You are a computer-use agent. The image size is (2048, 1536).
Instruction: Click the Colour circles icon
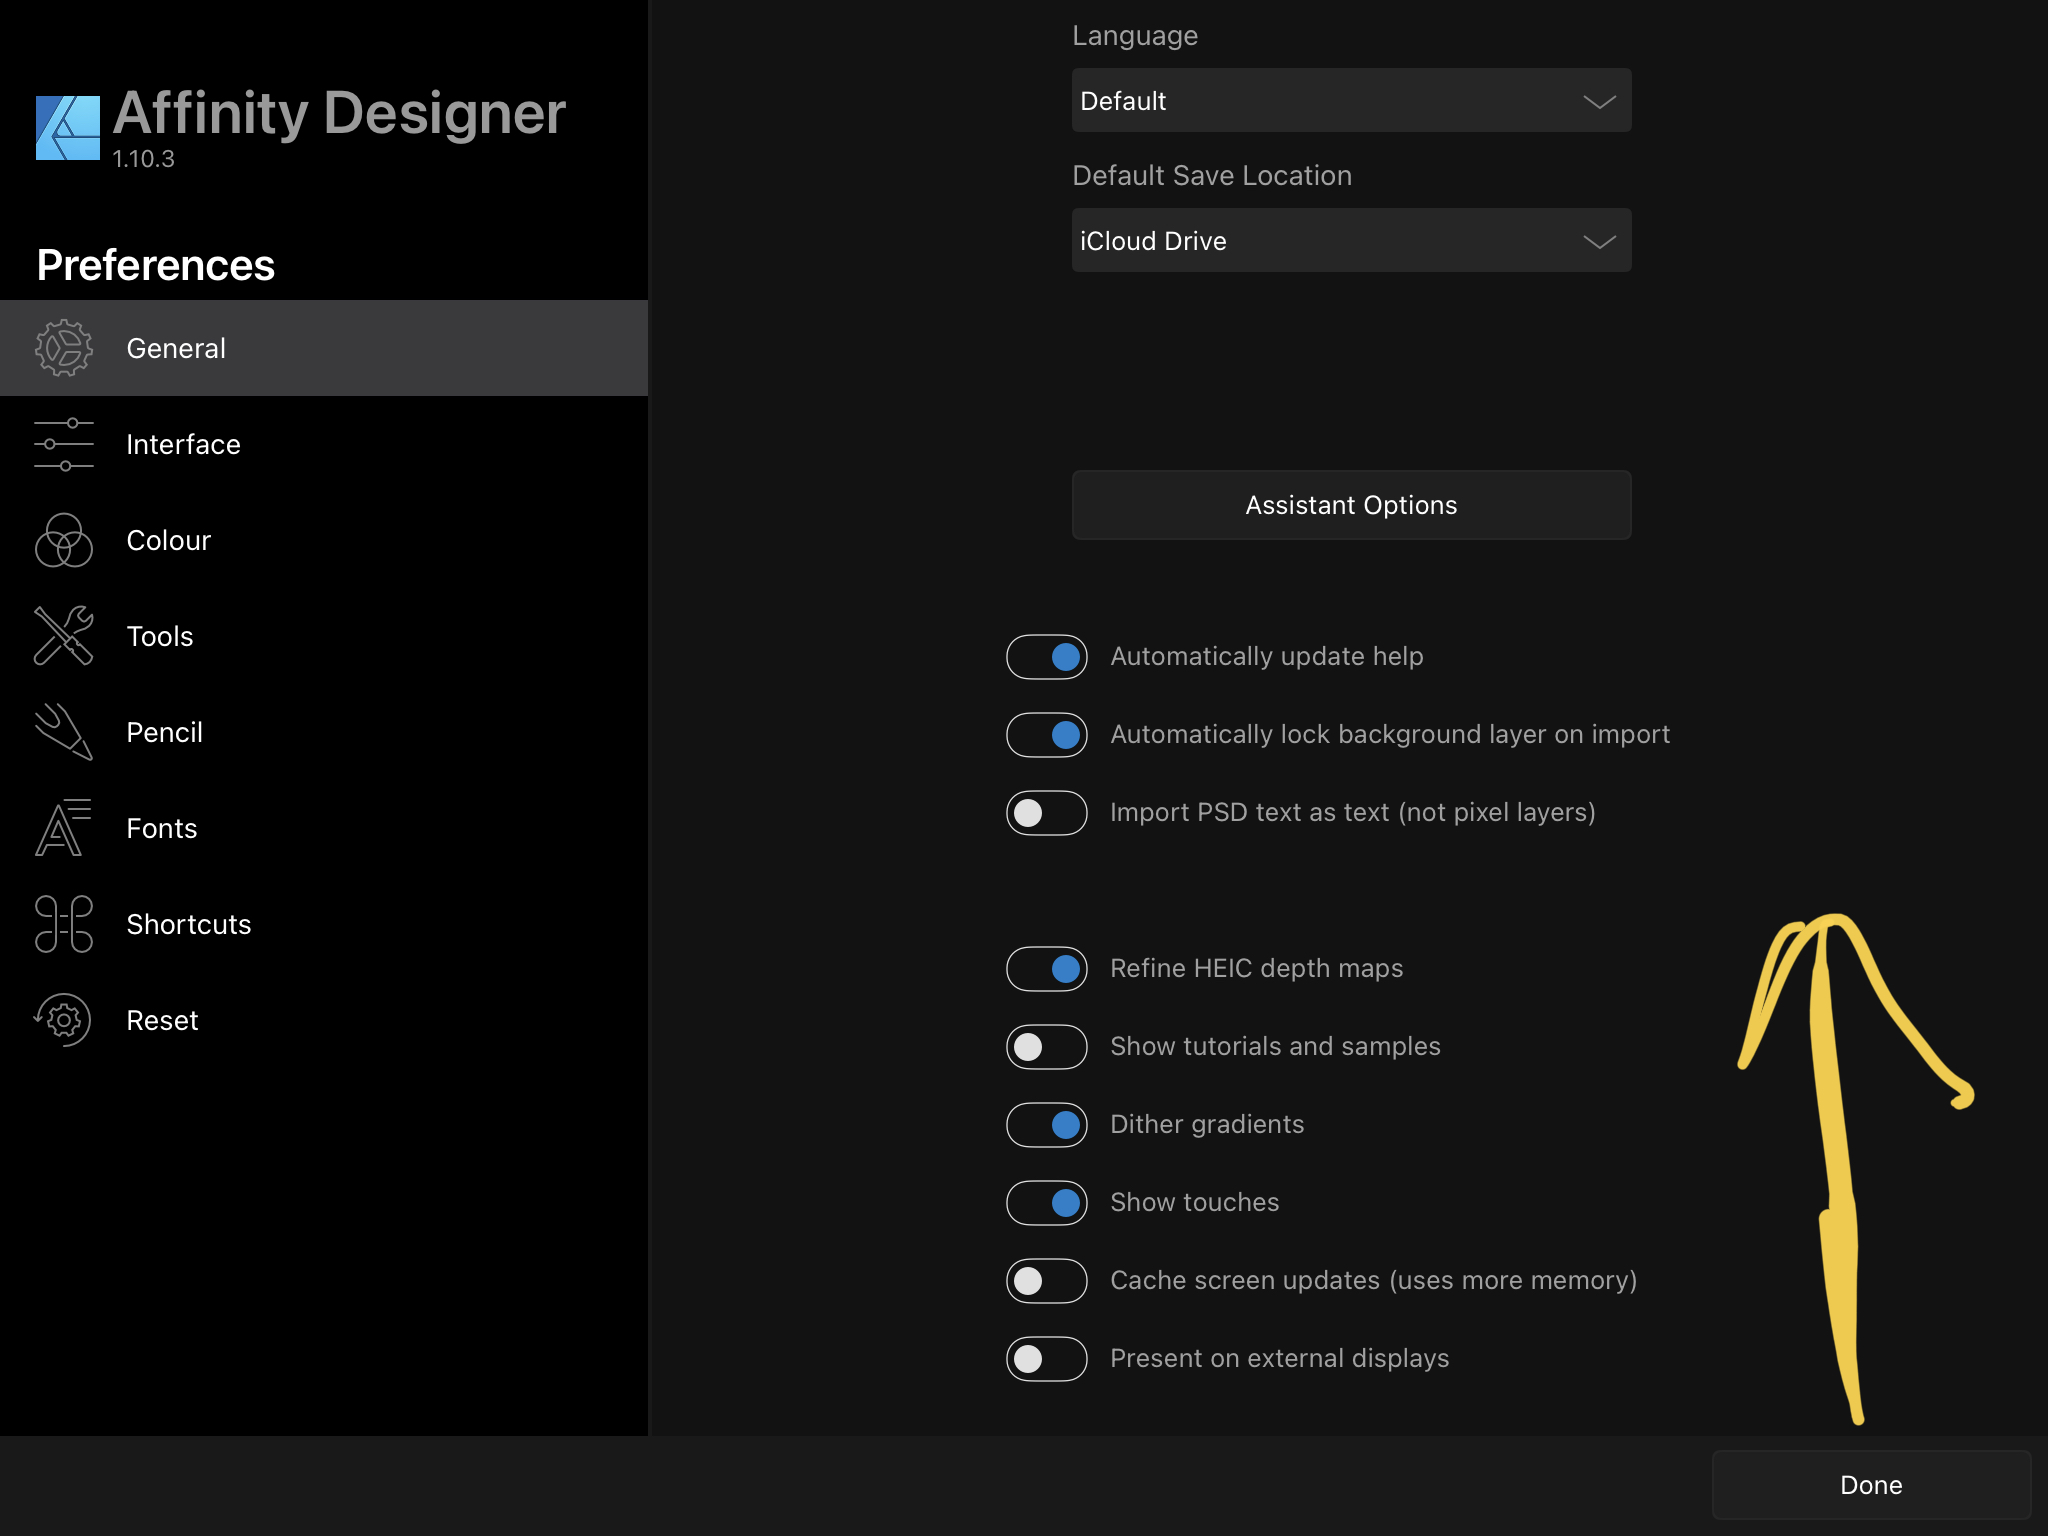64,540
